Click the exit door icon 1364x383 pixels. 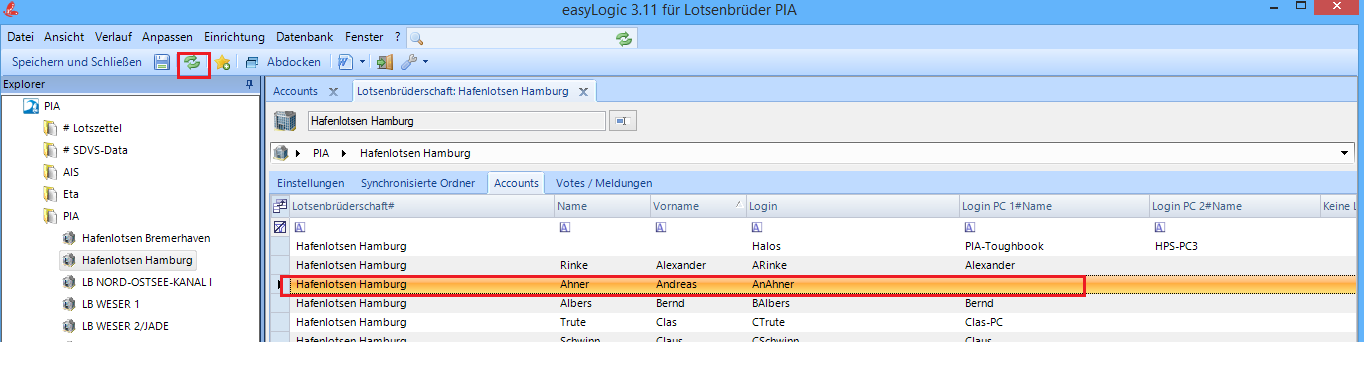click(x=384, y=62)
